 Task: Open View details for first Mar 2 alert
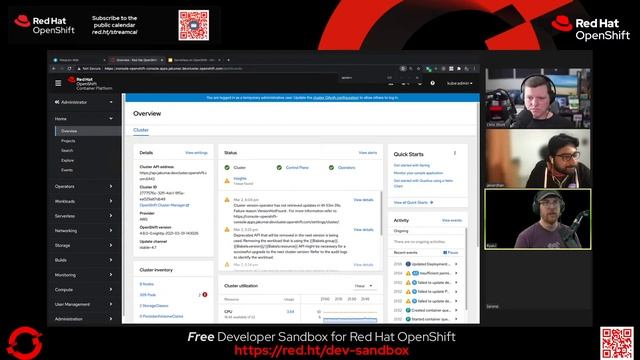pos(363,200)
